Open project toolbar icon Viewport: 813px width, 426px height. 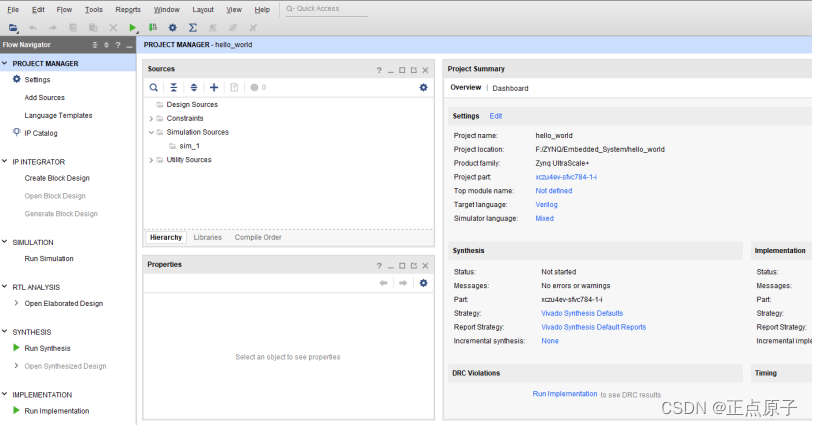(13, 28)
